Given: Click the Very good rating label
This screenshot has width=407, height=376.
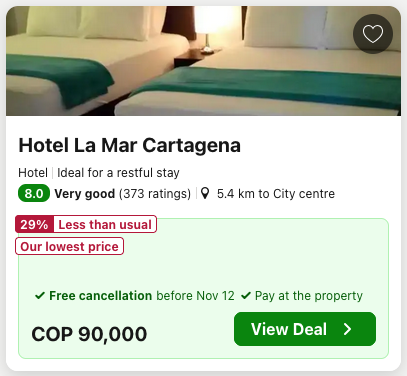Looking at the screenshot, I should [x=85, y=194].
